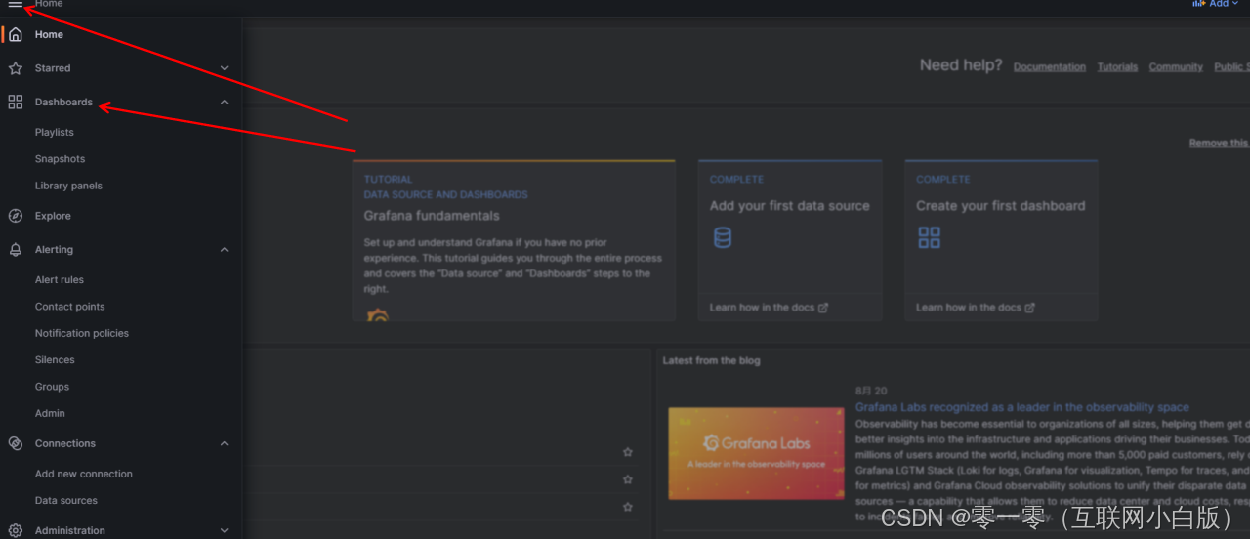This screenshot has width=1250, height=540.
Task: Click the Home breadcrumb in top bar
Action: click(x=48, y=4)
